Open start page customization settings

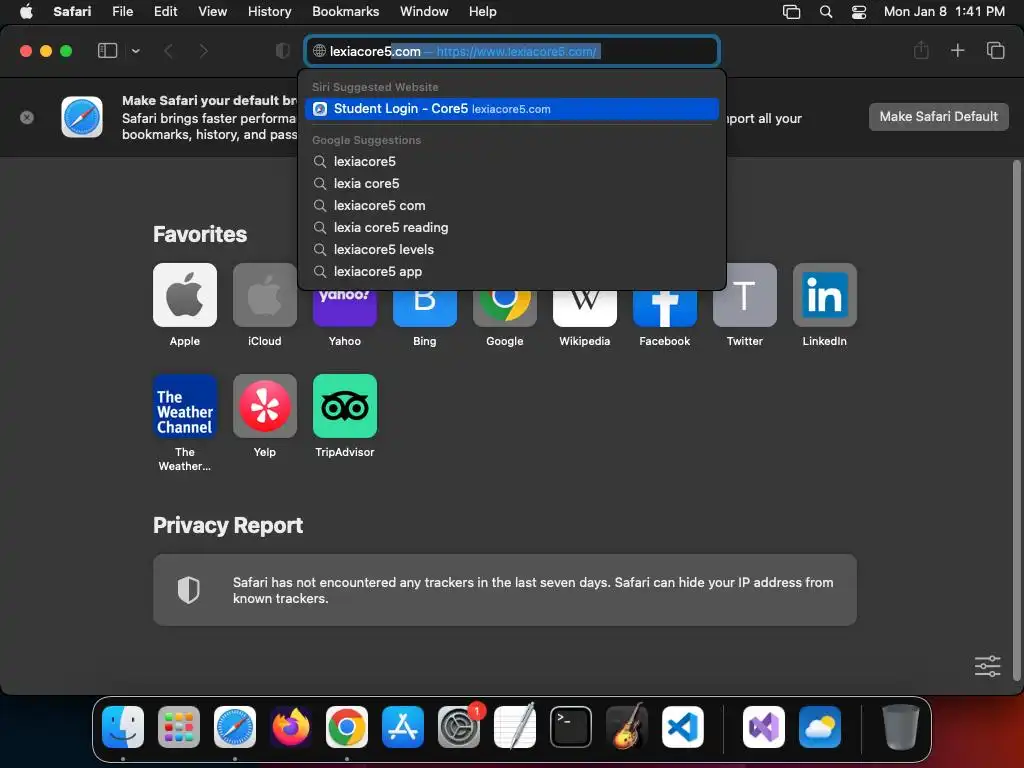pos(987,666)
